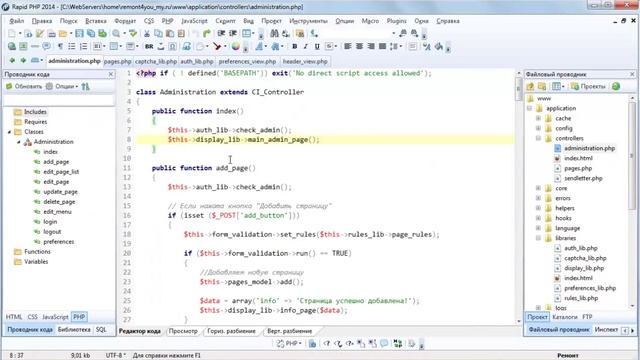Viewport: 640px width, 360px height.
Task: Click the Find binoculars icon
Action: (274, 33)
